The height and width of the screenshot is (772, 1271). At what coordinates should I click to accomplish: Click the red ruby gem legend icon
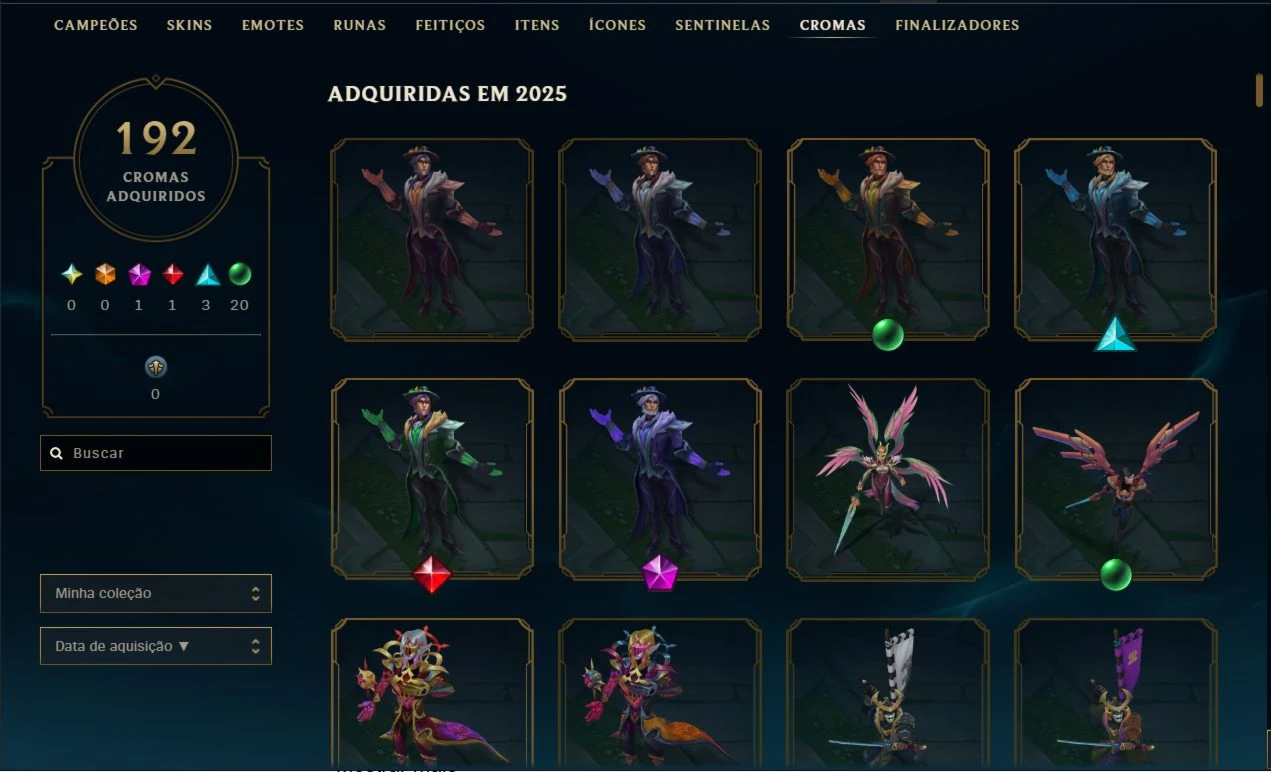pyautogui.click(x=173, y=275)
